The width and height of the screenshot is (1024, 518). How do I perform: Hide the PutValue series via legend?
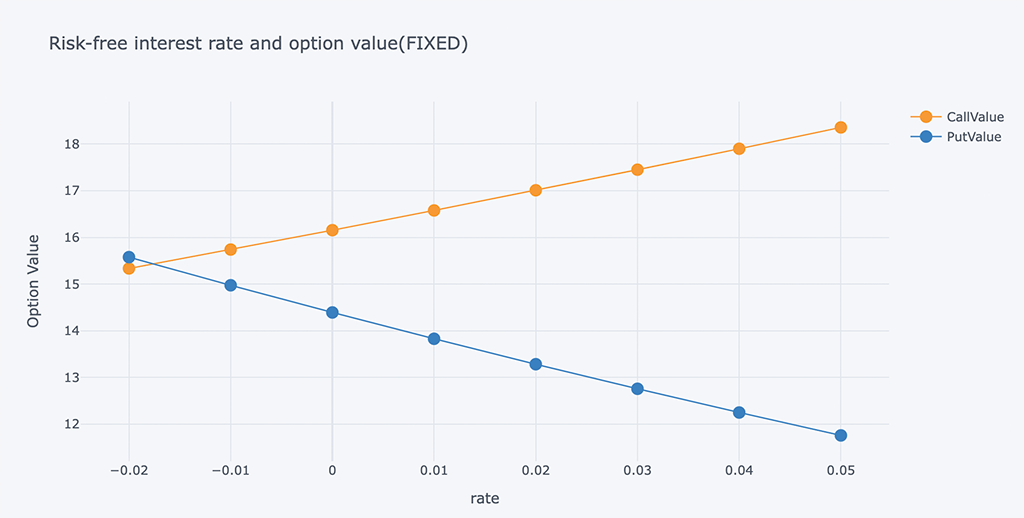pos(971,137)
